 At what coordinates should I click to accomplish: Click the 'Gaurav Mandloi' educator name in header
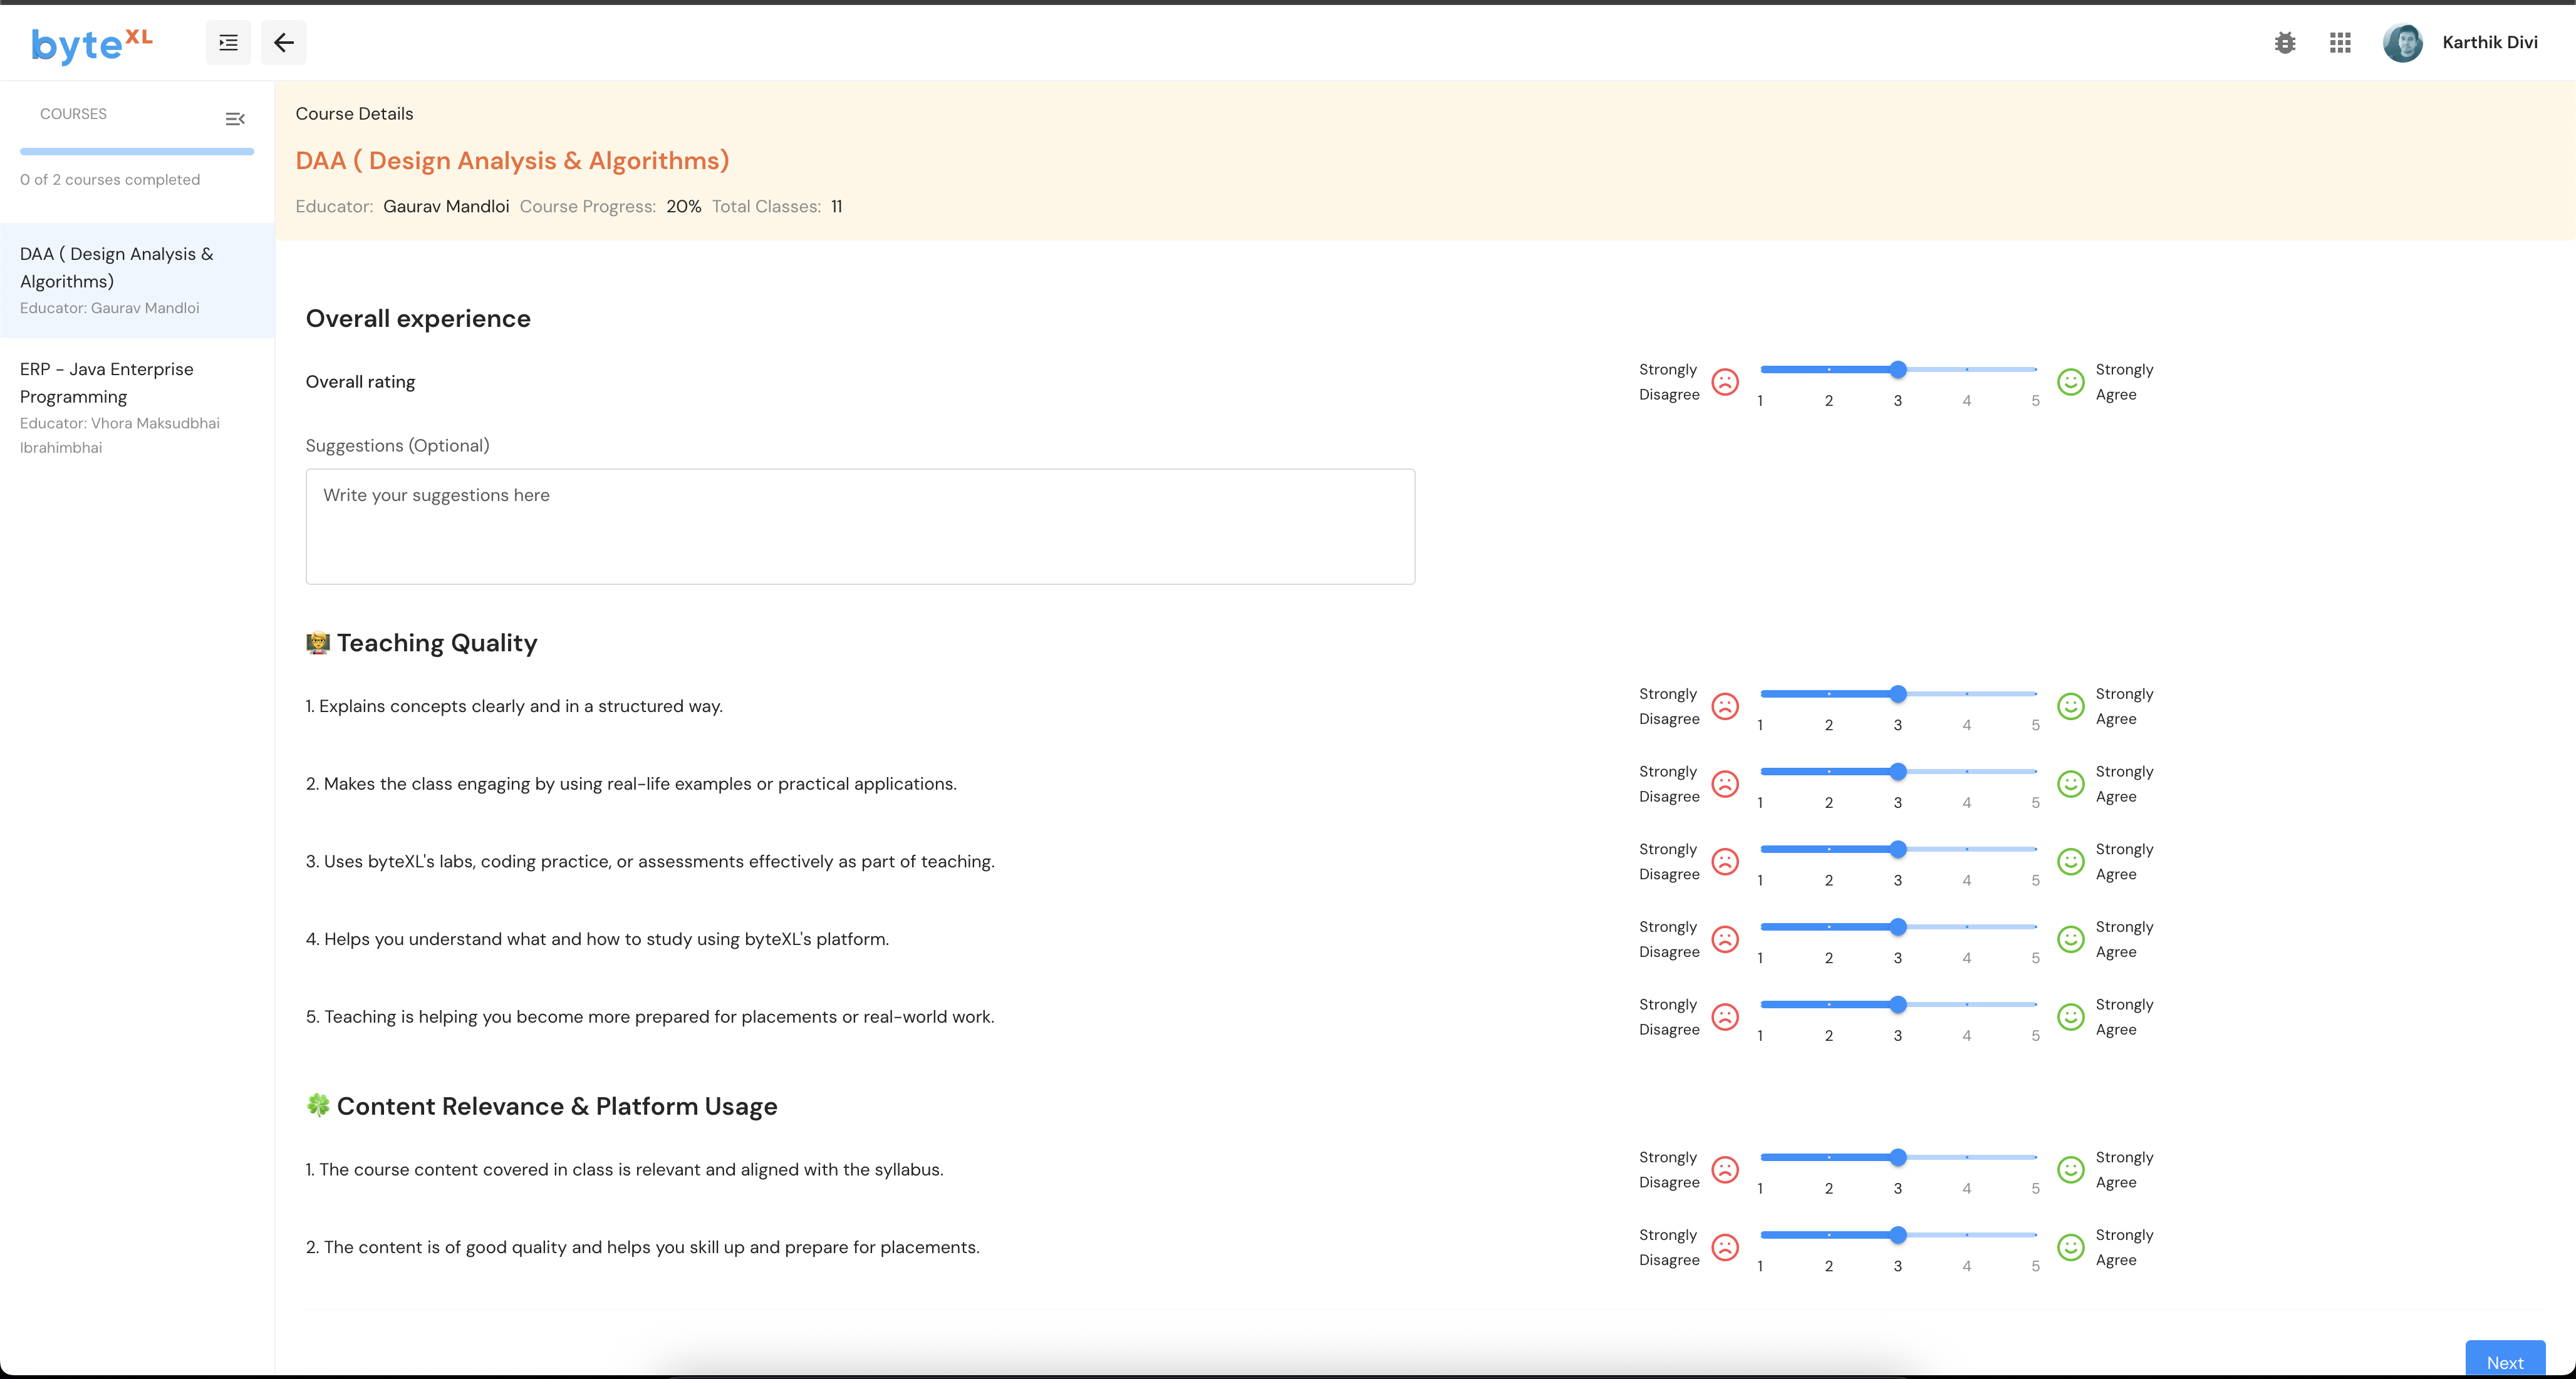click(x=446, y=207)
